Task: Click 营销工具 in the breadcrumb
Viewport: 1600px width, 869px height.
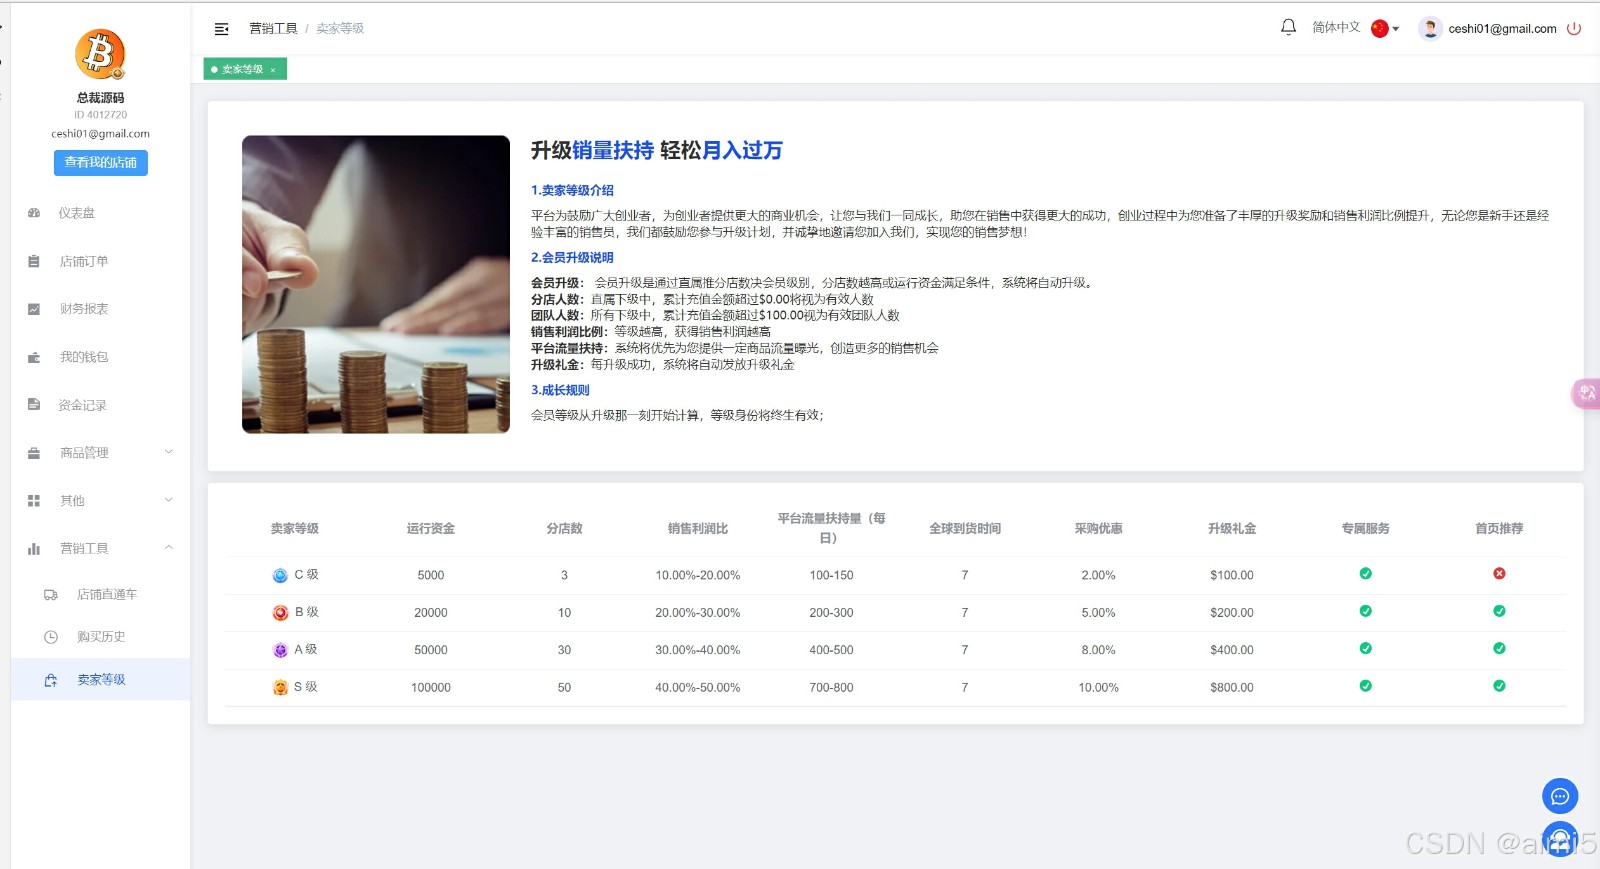Action: (x=273, y=29)
